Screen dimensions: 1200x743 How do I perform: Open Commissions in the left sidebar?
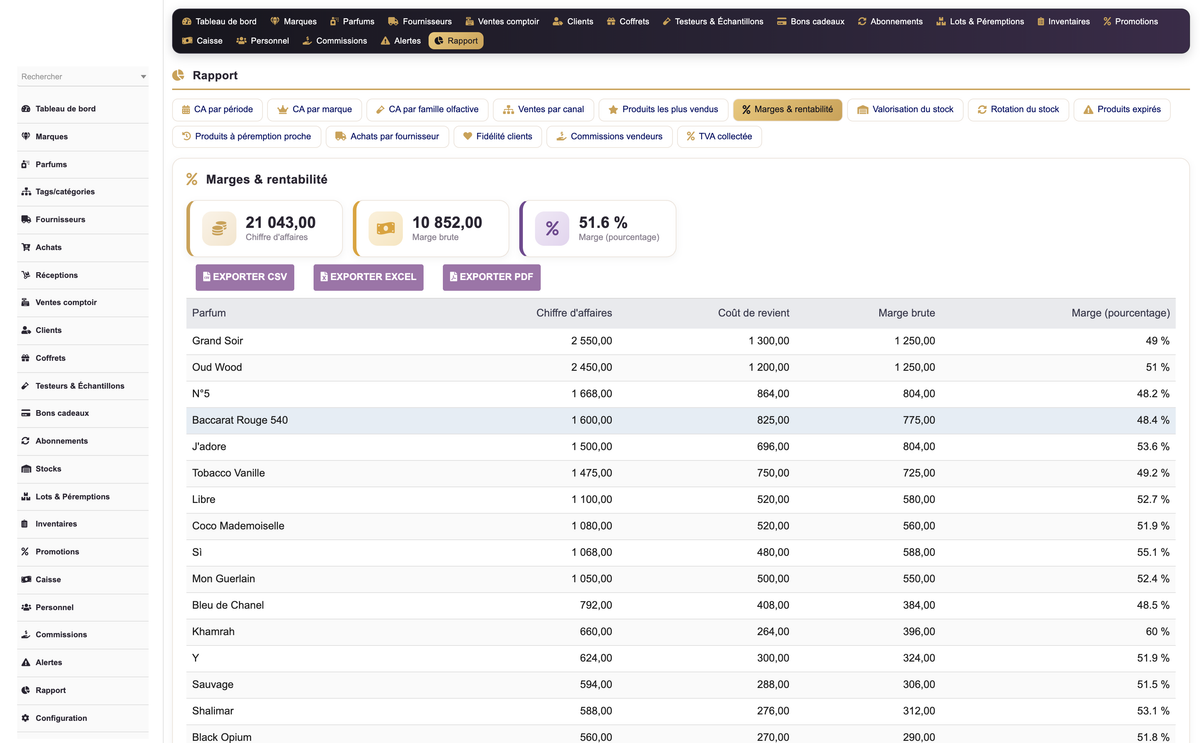pyautogui.click(x=82, y=635)
